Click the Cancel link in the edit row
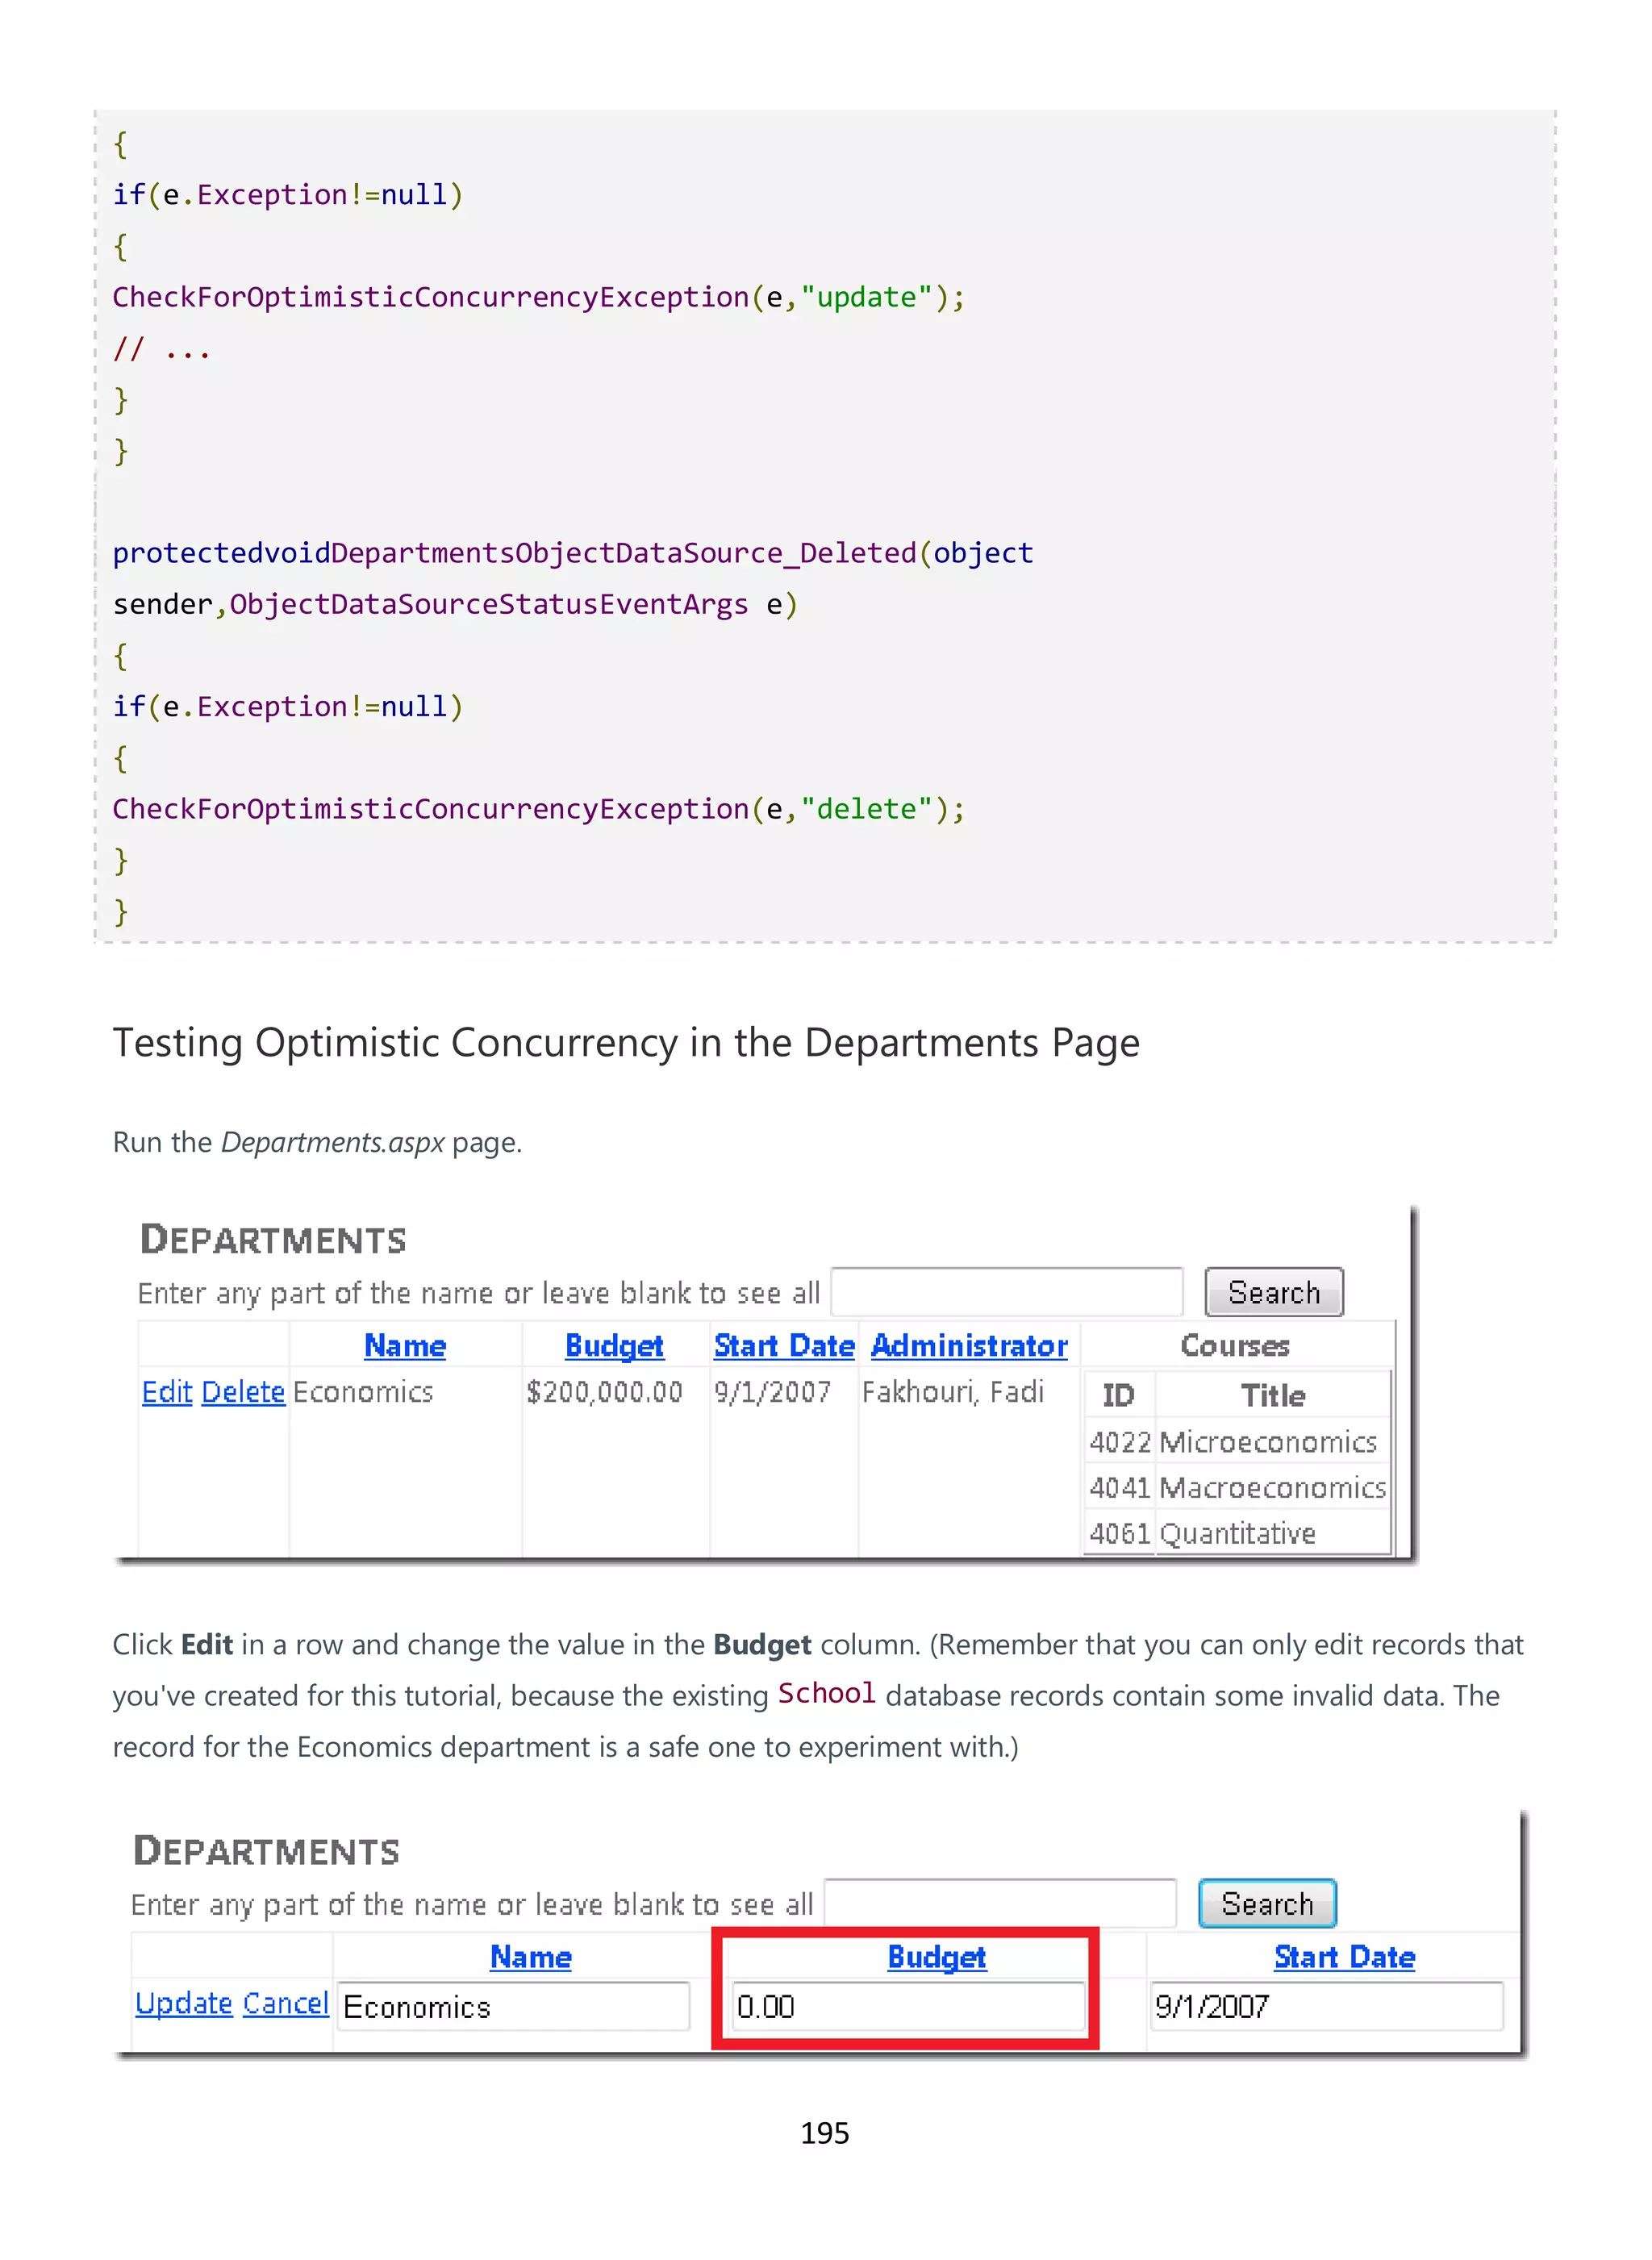The width and height of the screenshot is (1652, 2260). coord(286,2003)
